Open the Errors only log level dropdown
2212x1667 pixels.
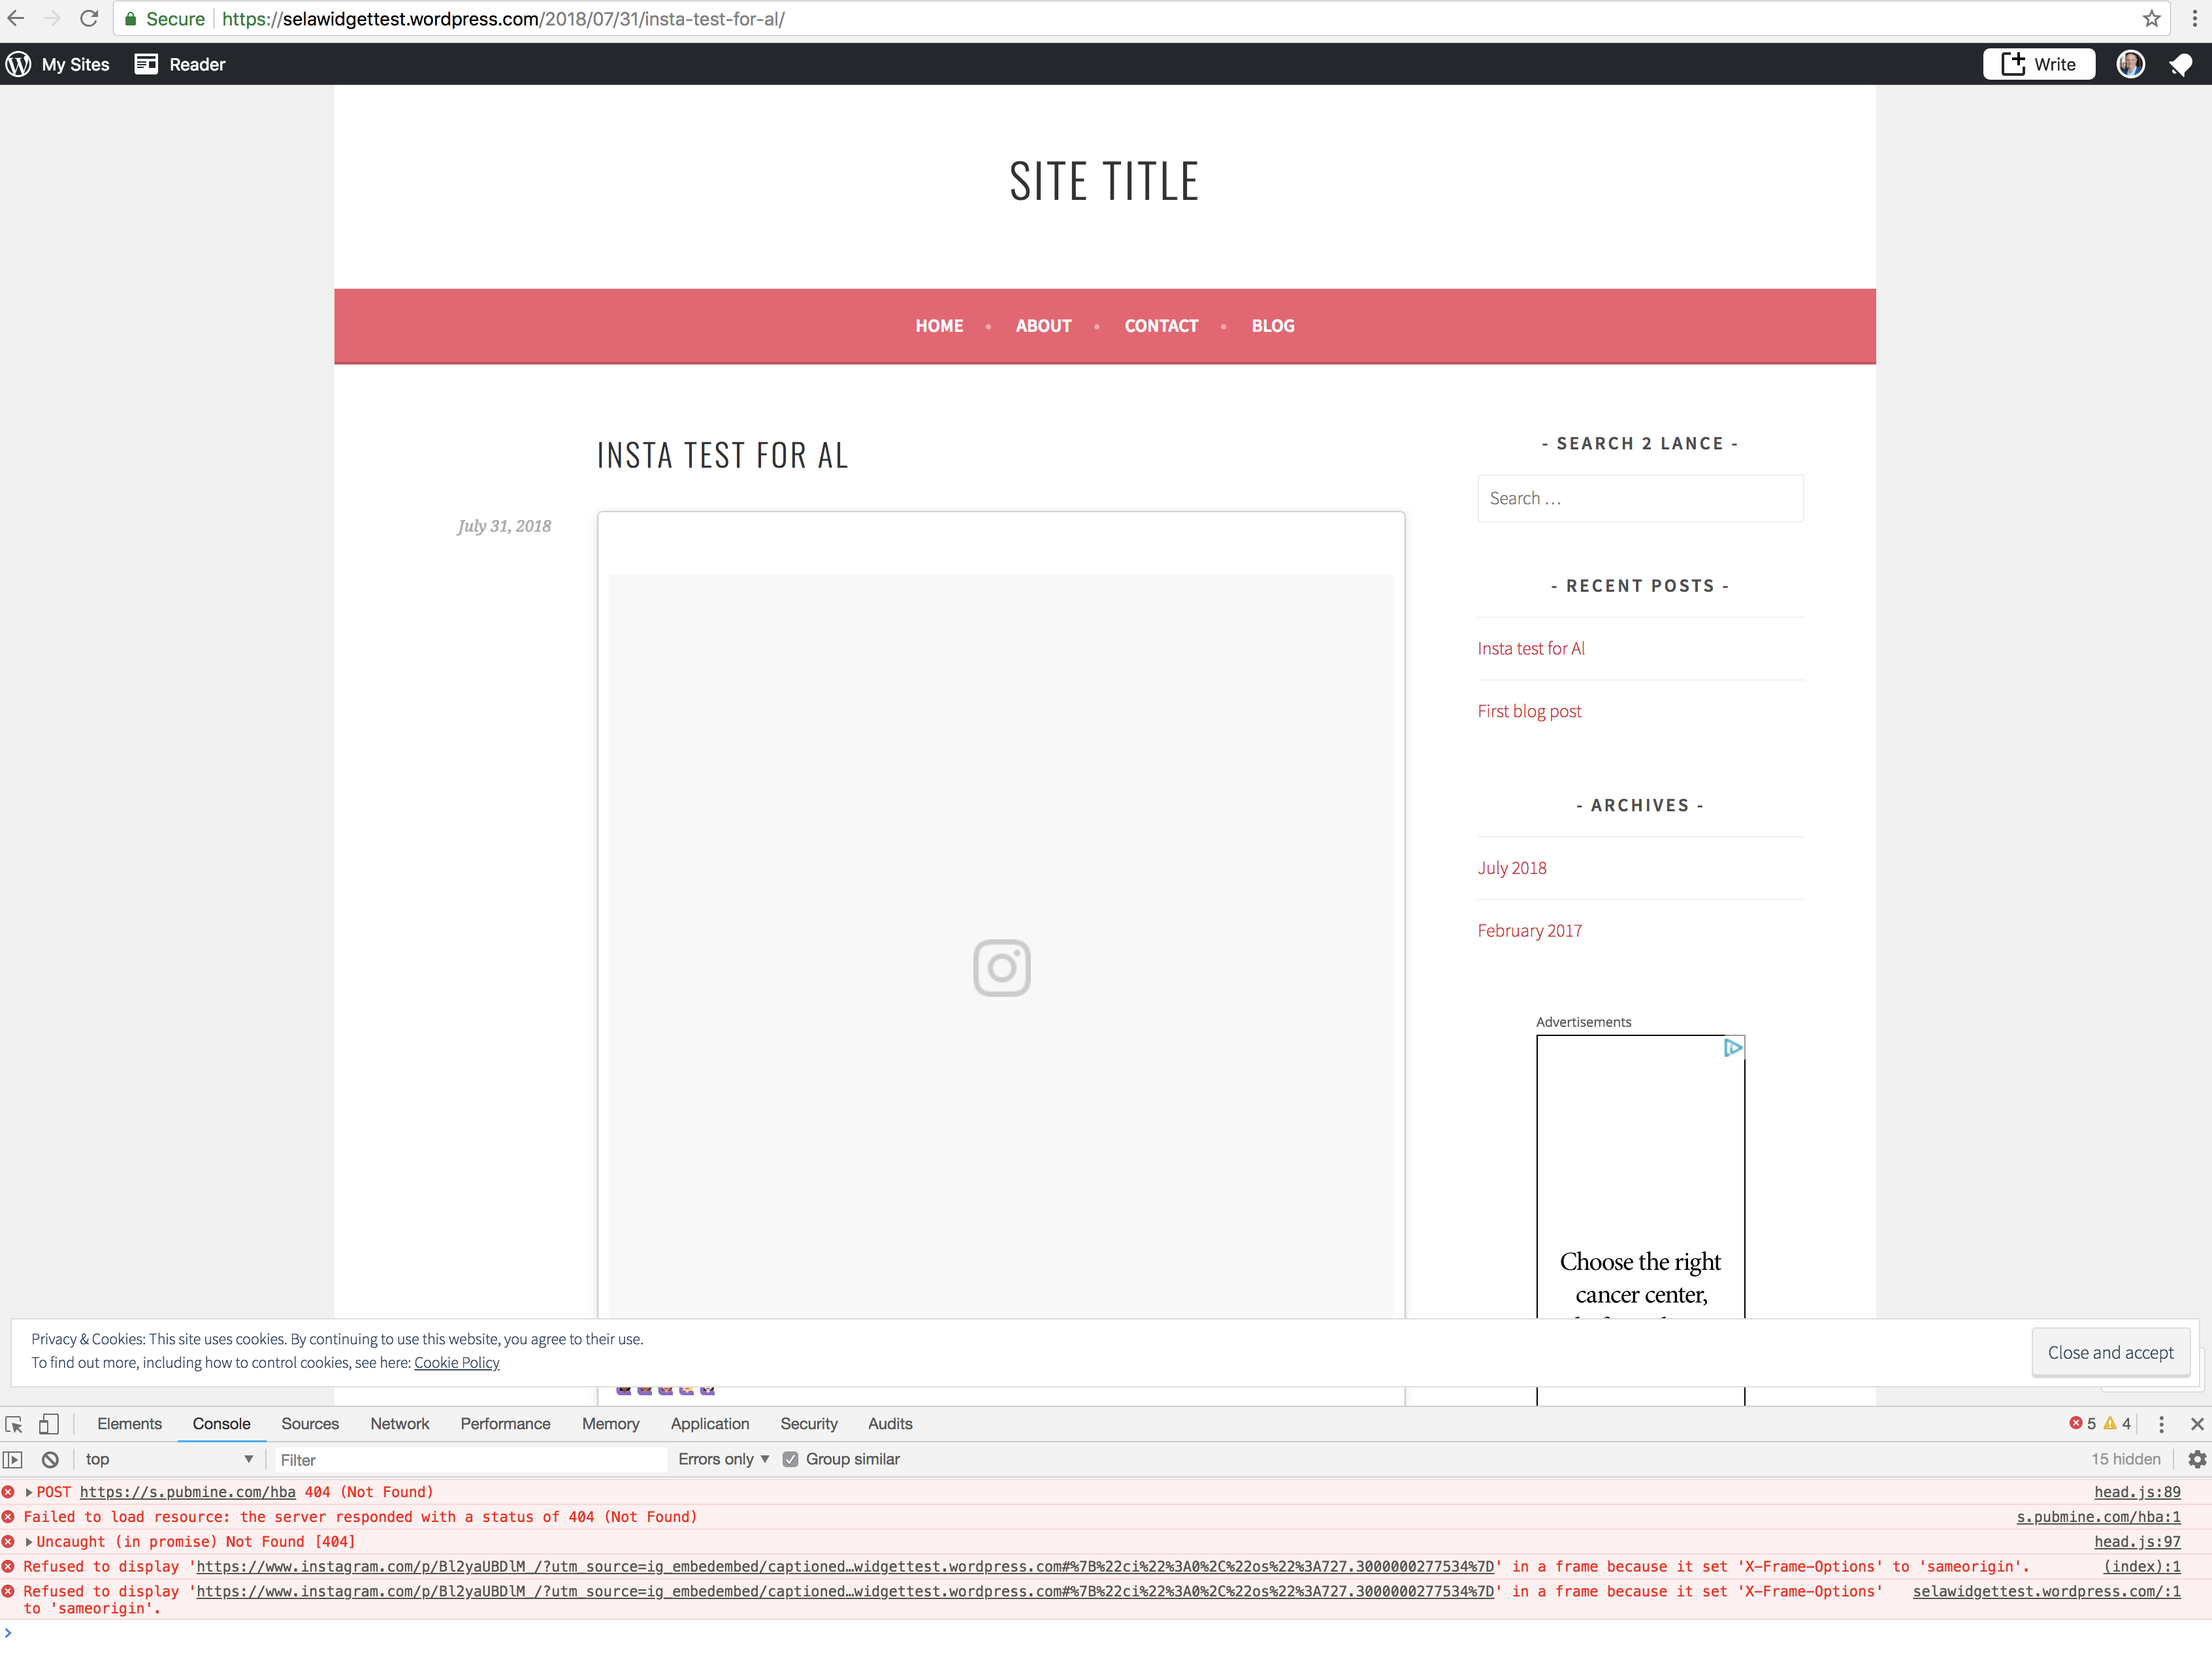pos(722,1459)
